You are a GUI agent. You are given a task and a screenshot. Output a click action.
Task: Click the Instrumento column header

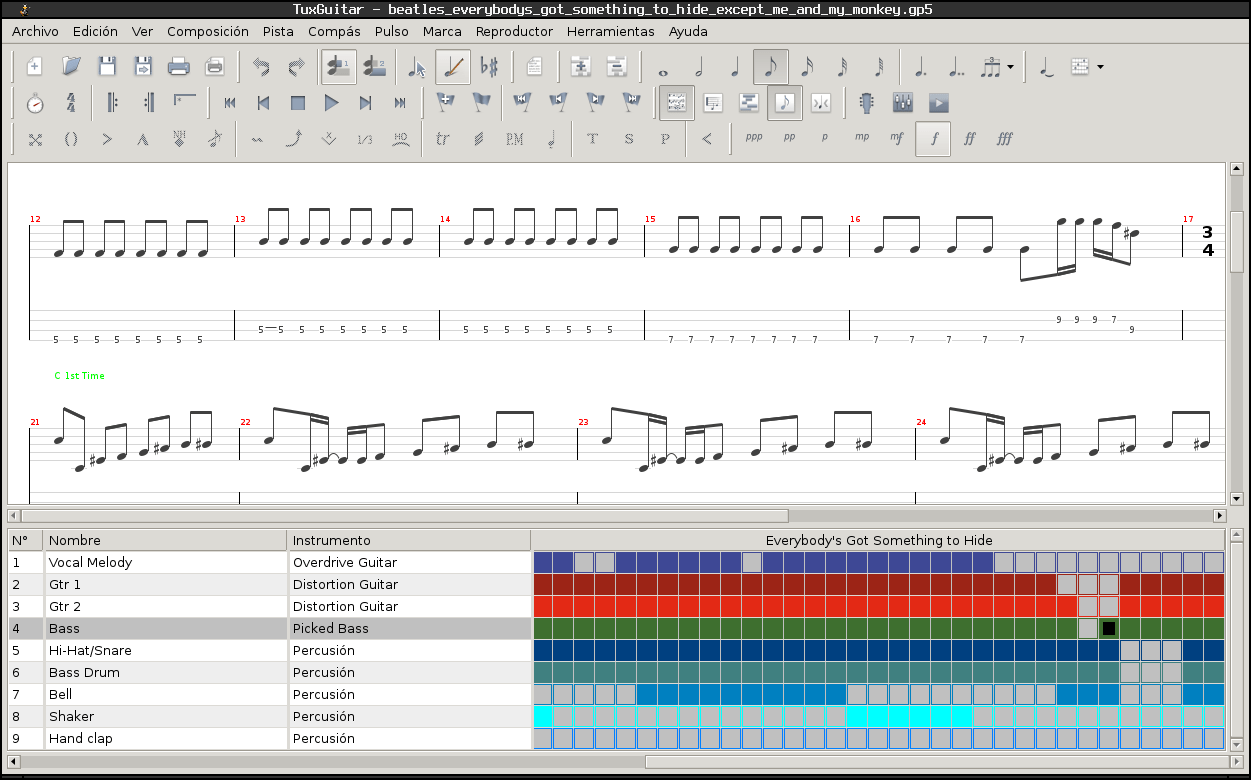click(x=331, y=541)
